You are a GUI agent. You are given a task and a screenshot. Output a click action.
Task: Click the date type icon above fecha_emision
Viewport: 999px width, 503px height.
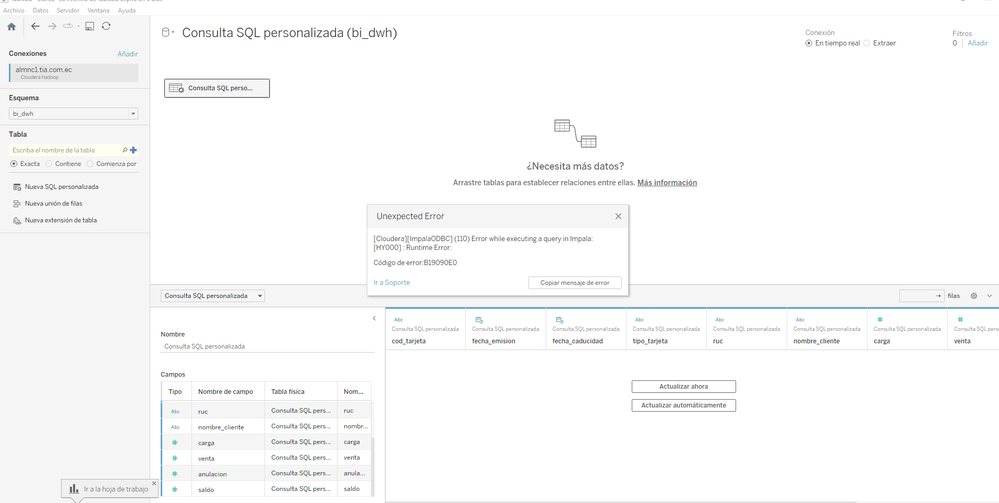[478, 319]
